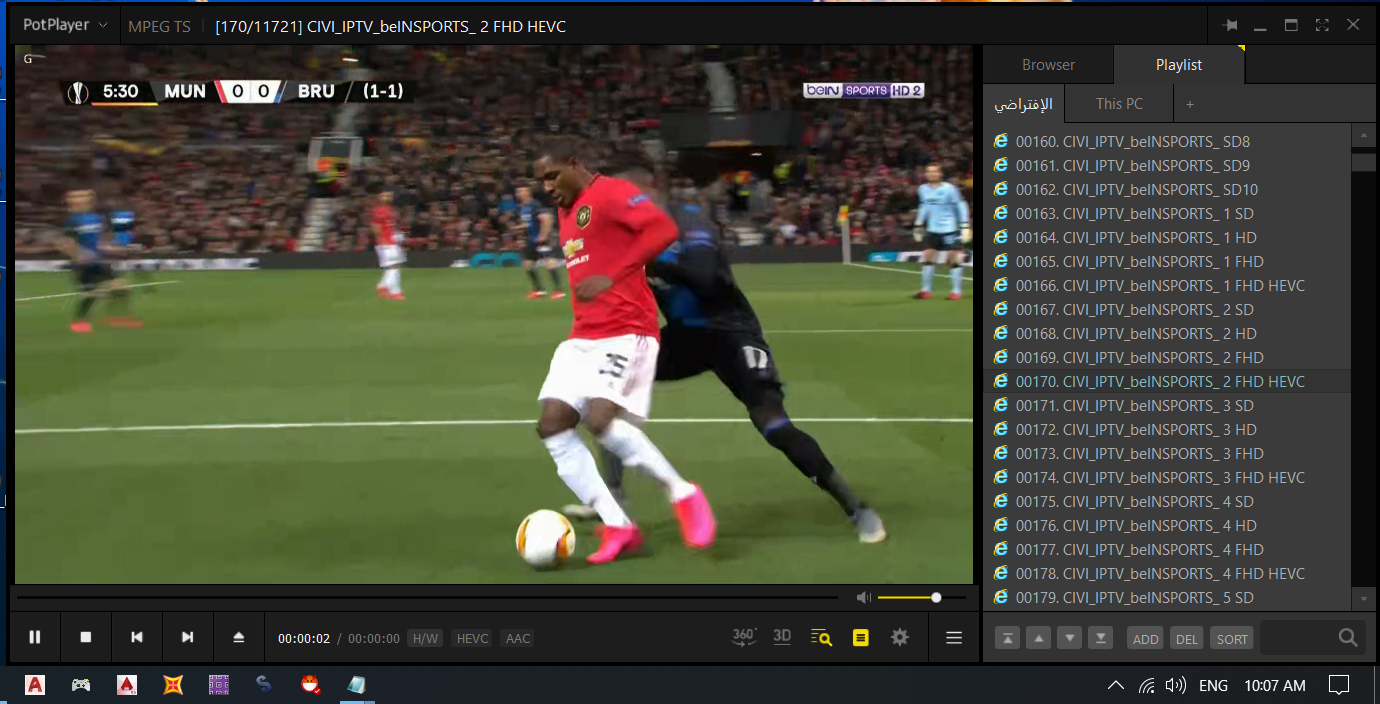
Task: Enter fullscreen with the fullscreen icon
Action: (1322, 26)
